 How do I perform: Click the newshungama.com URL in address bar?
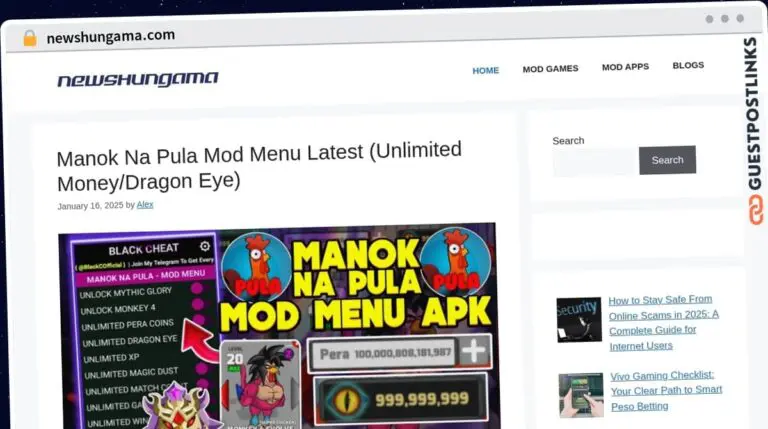point(110,36)
